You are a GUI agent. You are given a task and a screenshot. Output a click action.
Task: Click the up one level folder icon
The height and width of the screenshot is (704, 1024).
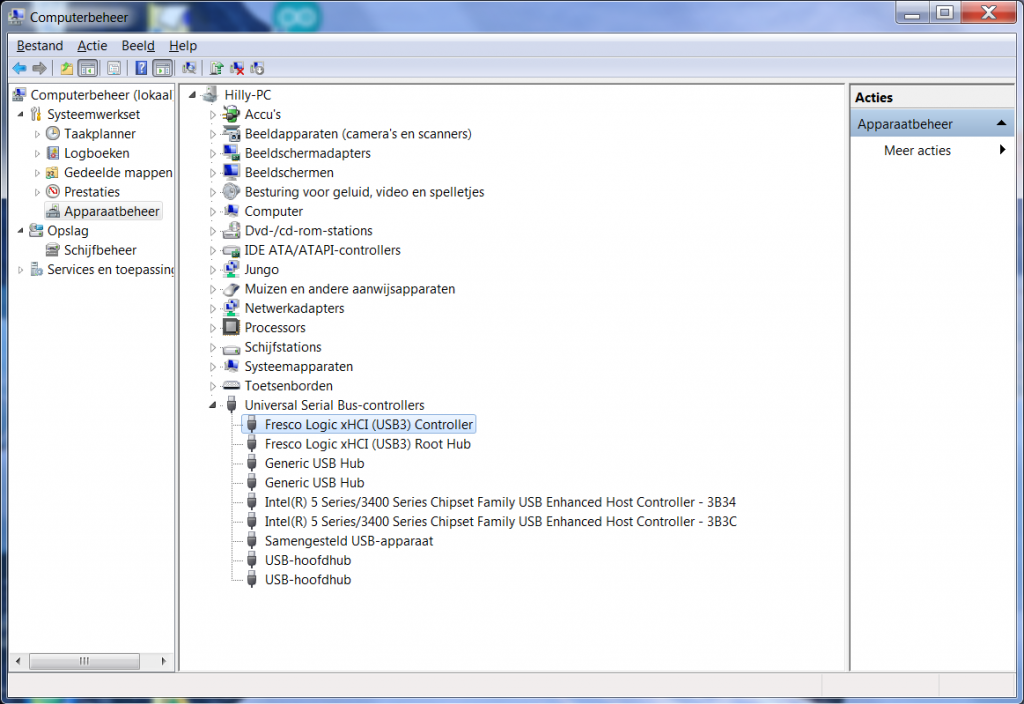tap(66, 68)
